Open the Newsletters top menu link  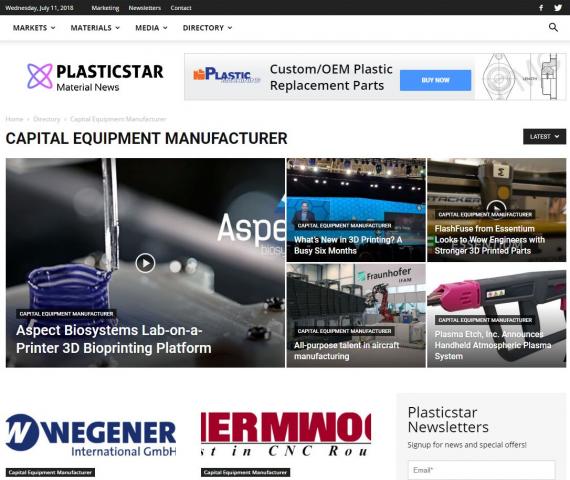pyautogui.click(x=145, y=8)
